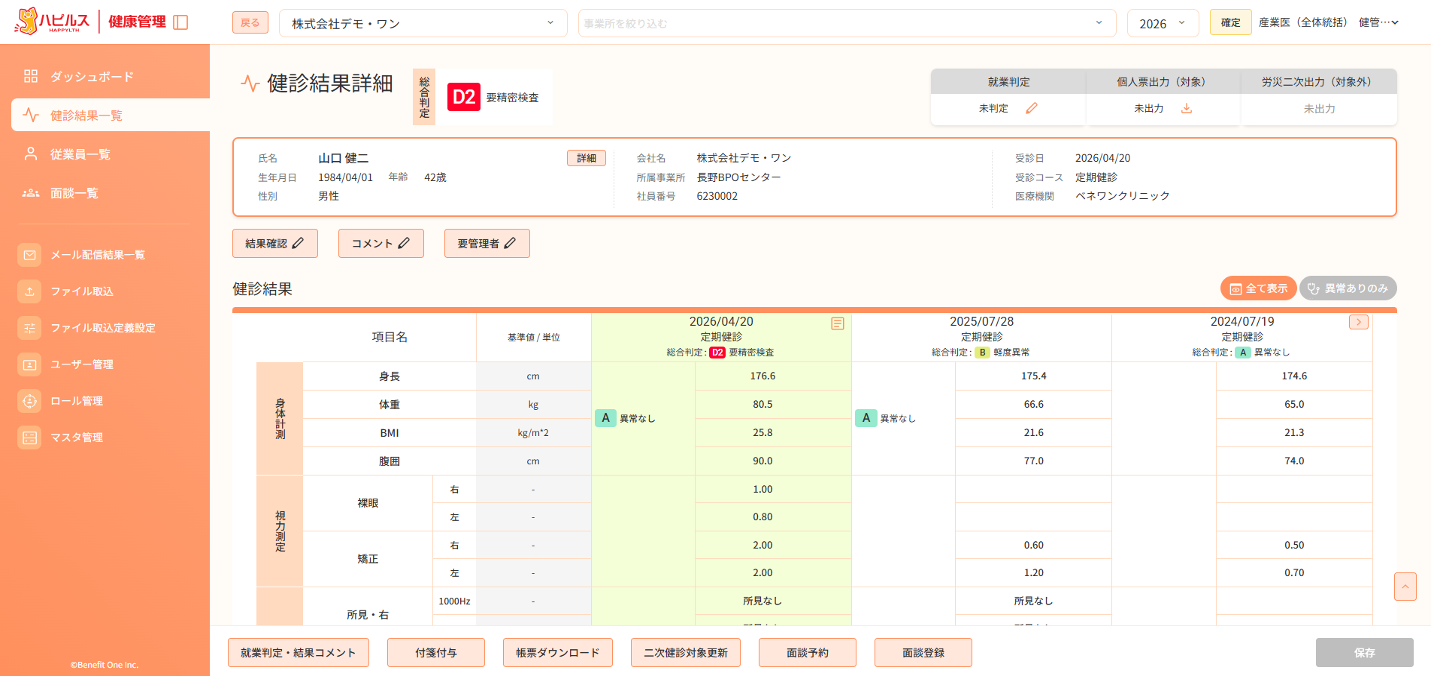Click the ハピルス logo
1431x676 pixels.
coord(52,21)
